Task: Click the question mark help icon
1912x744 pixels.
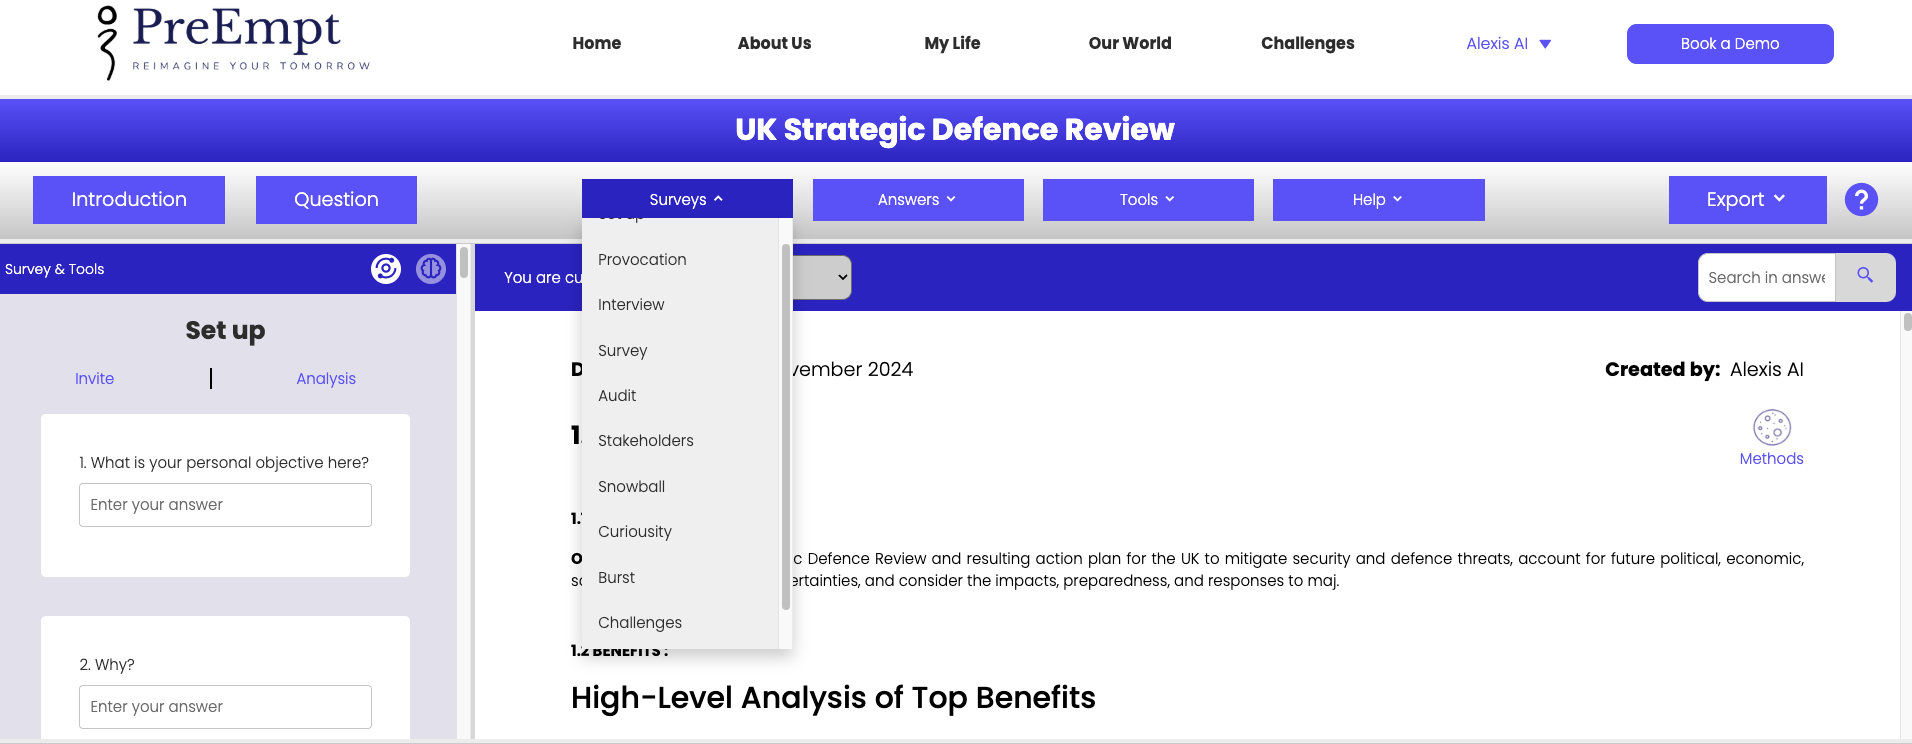Action: (x=1860, y=200)
